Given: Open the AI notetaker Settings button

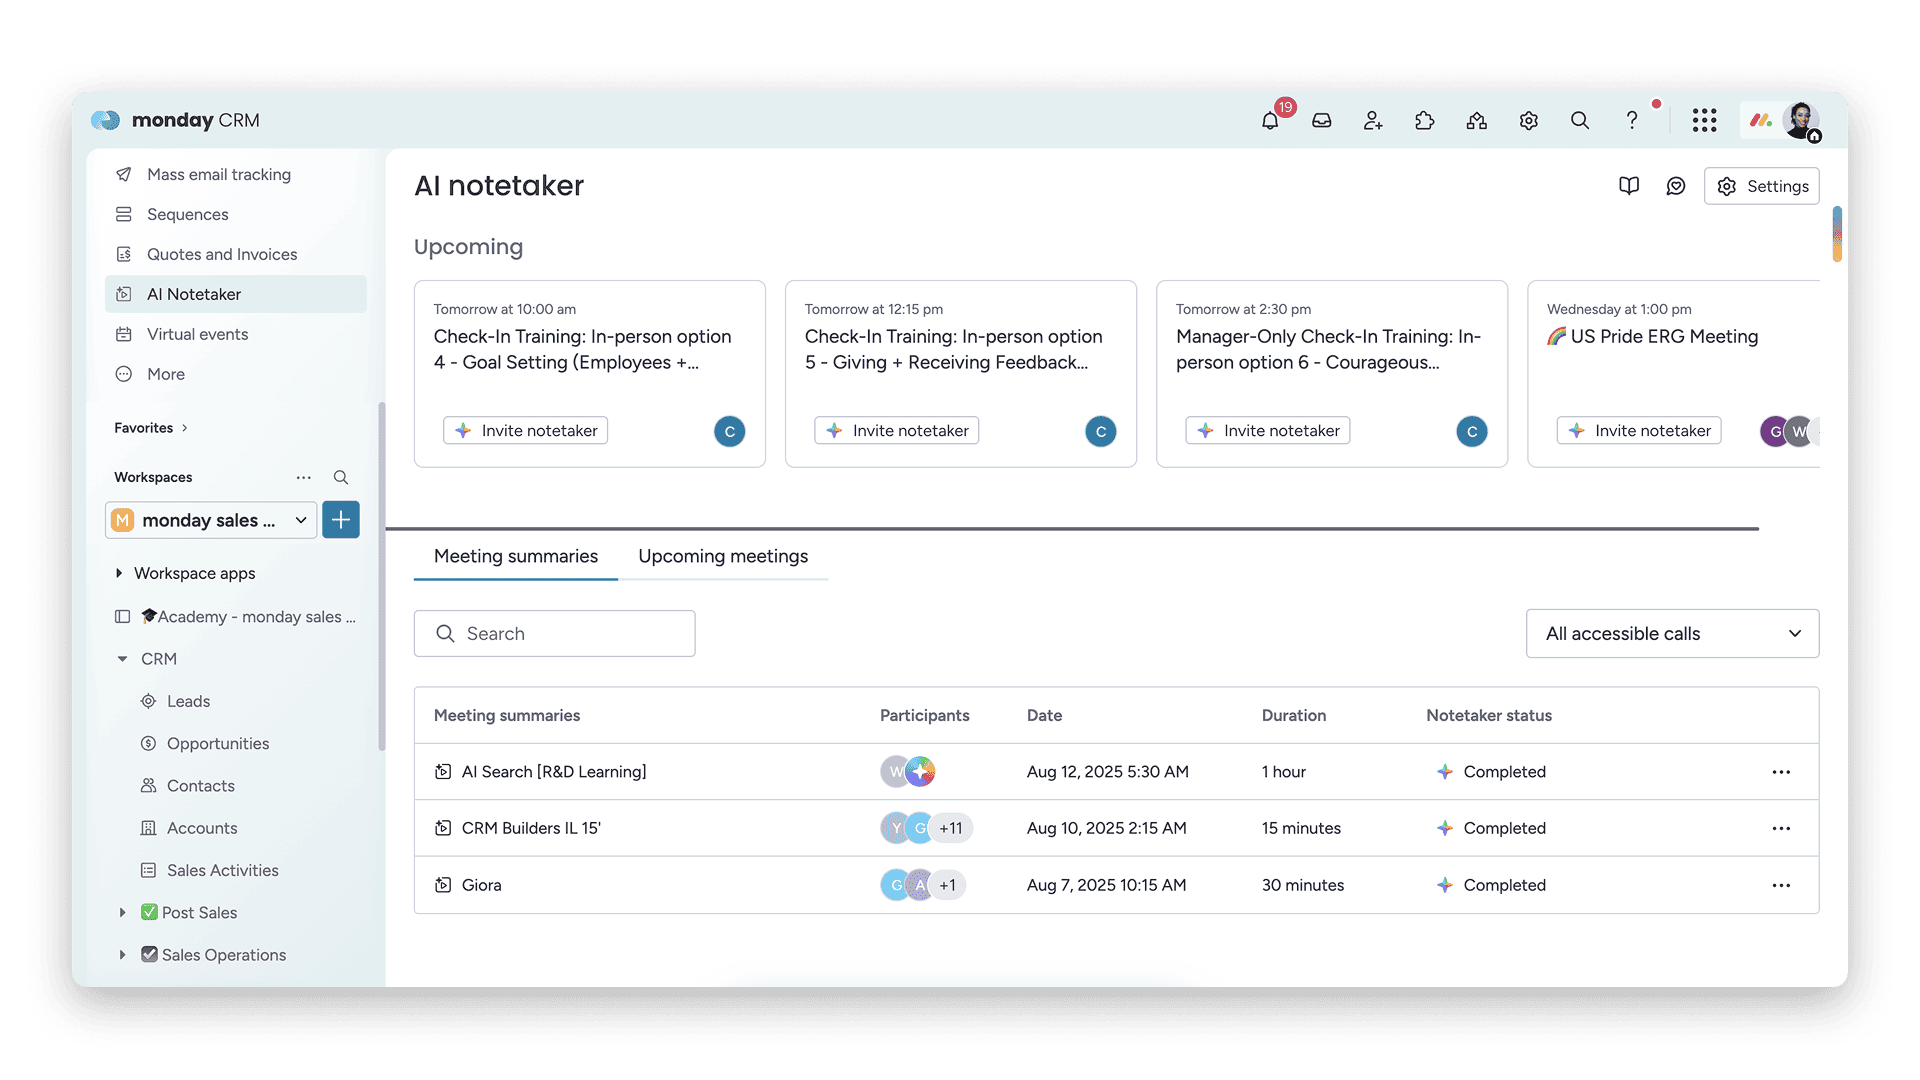Looking at the screenshot, I should (1762, 186).
